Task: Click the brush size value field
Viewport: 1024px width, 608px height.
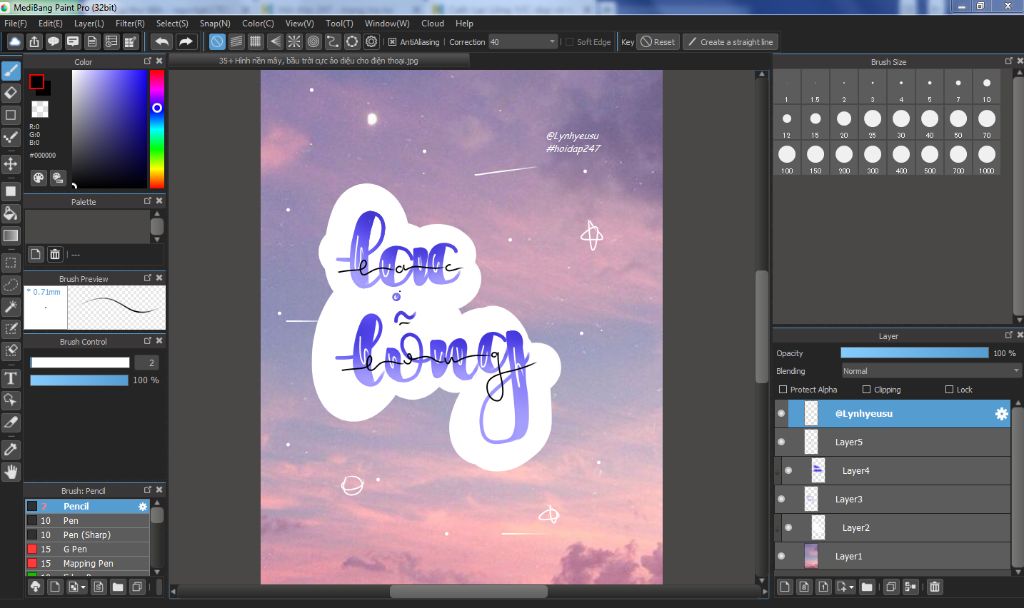Action: click(146, 362)
